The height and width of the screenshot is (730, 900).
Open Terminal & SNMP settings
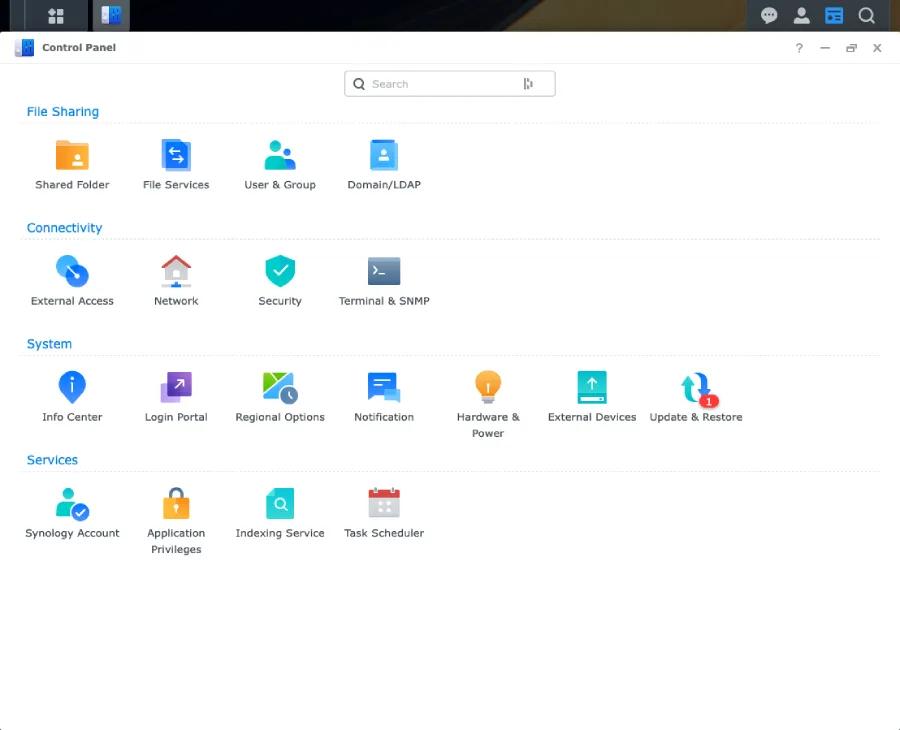pos(384,281)
